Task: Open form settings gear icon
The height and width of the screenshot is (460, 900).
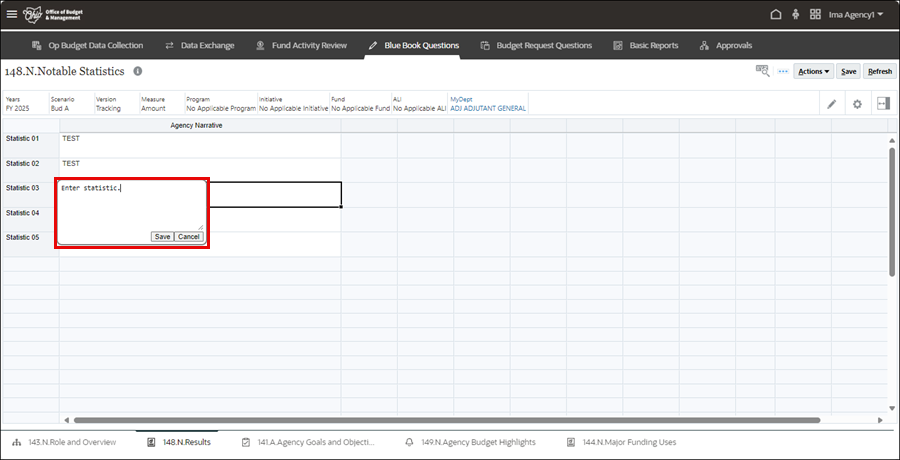Action: pos(857,104)
